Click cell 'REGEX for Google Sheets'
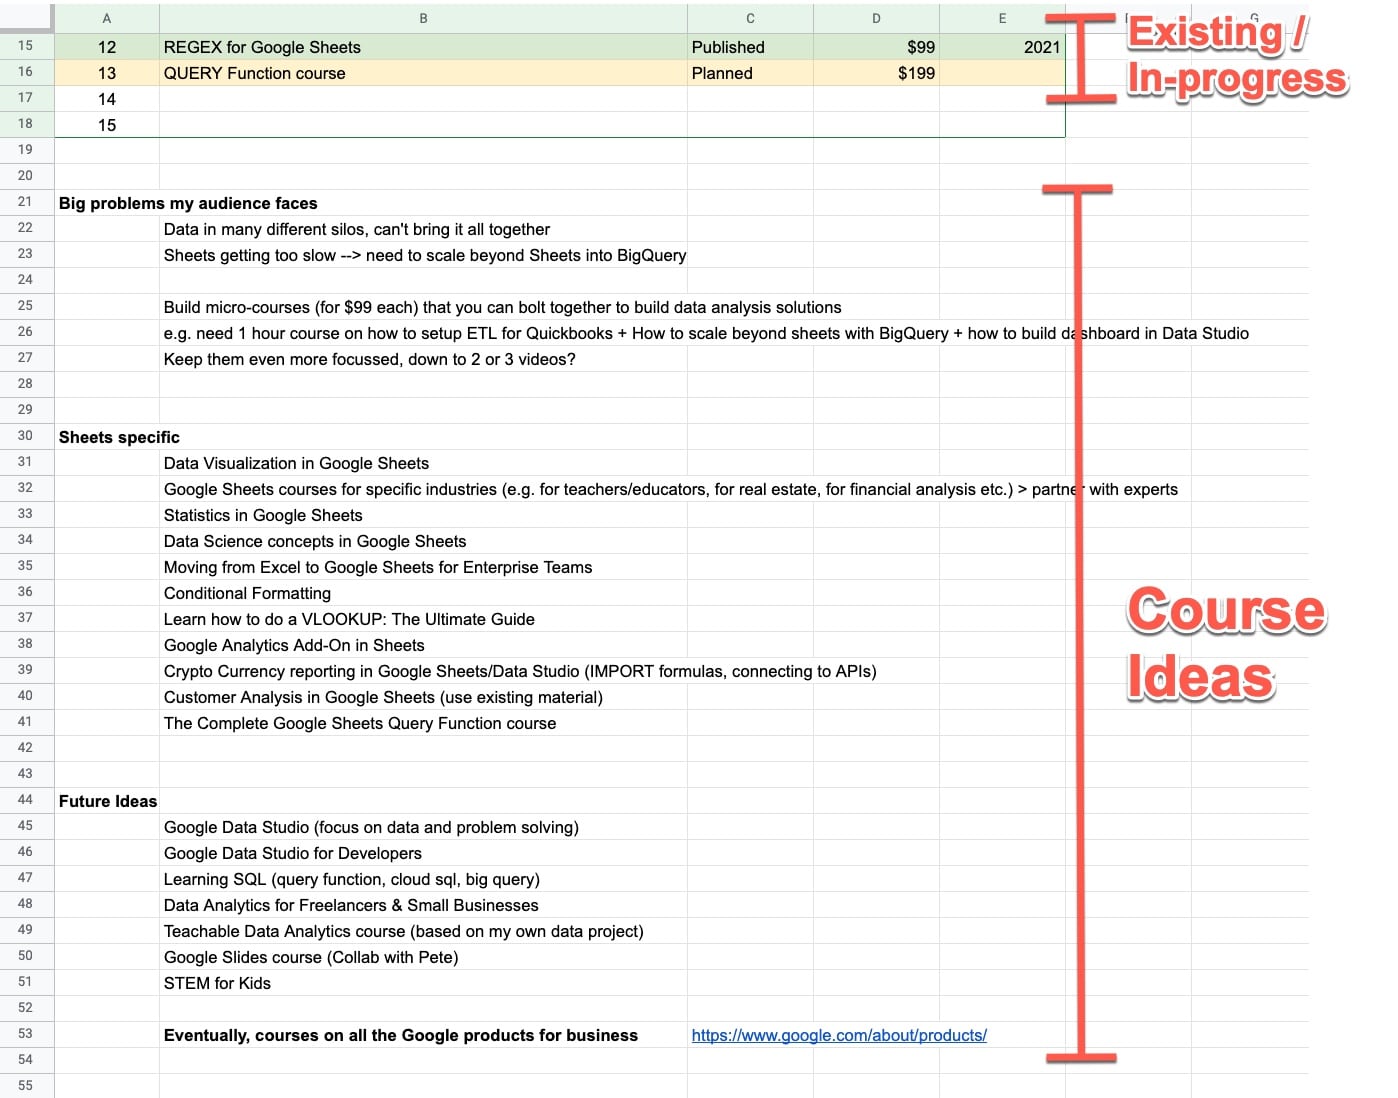 [x=423, y=47]
